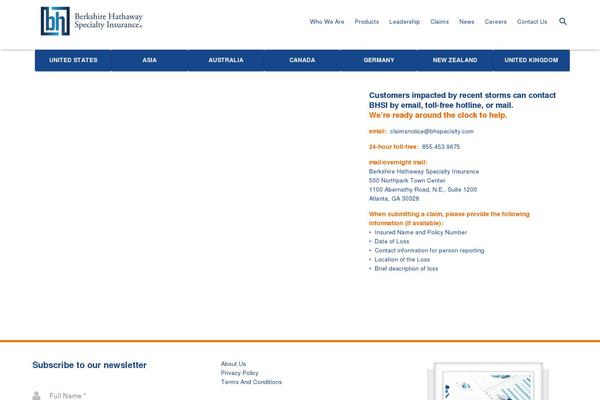Click the storm customers contact heading

tap(462, 100)
